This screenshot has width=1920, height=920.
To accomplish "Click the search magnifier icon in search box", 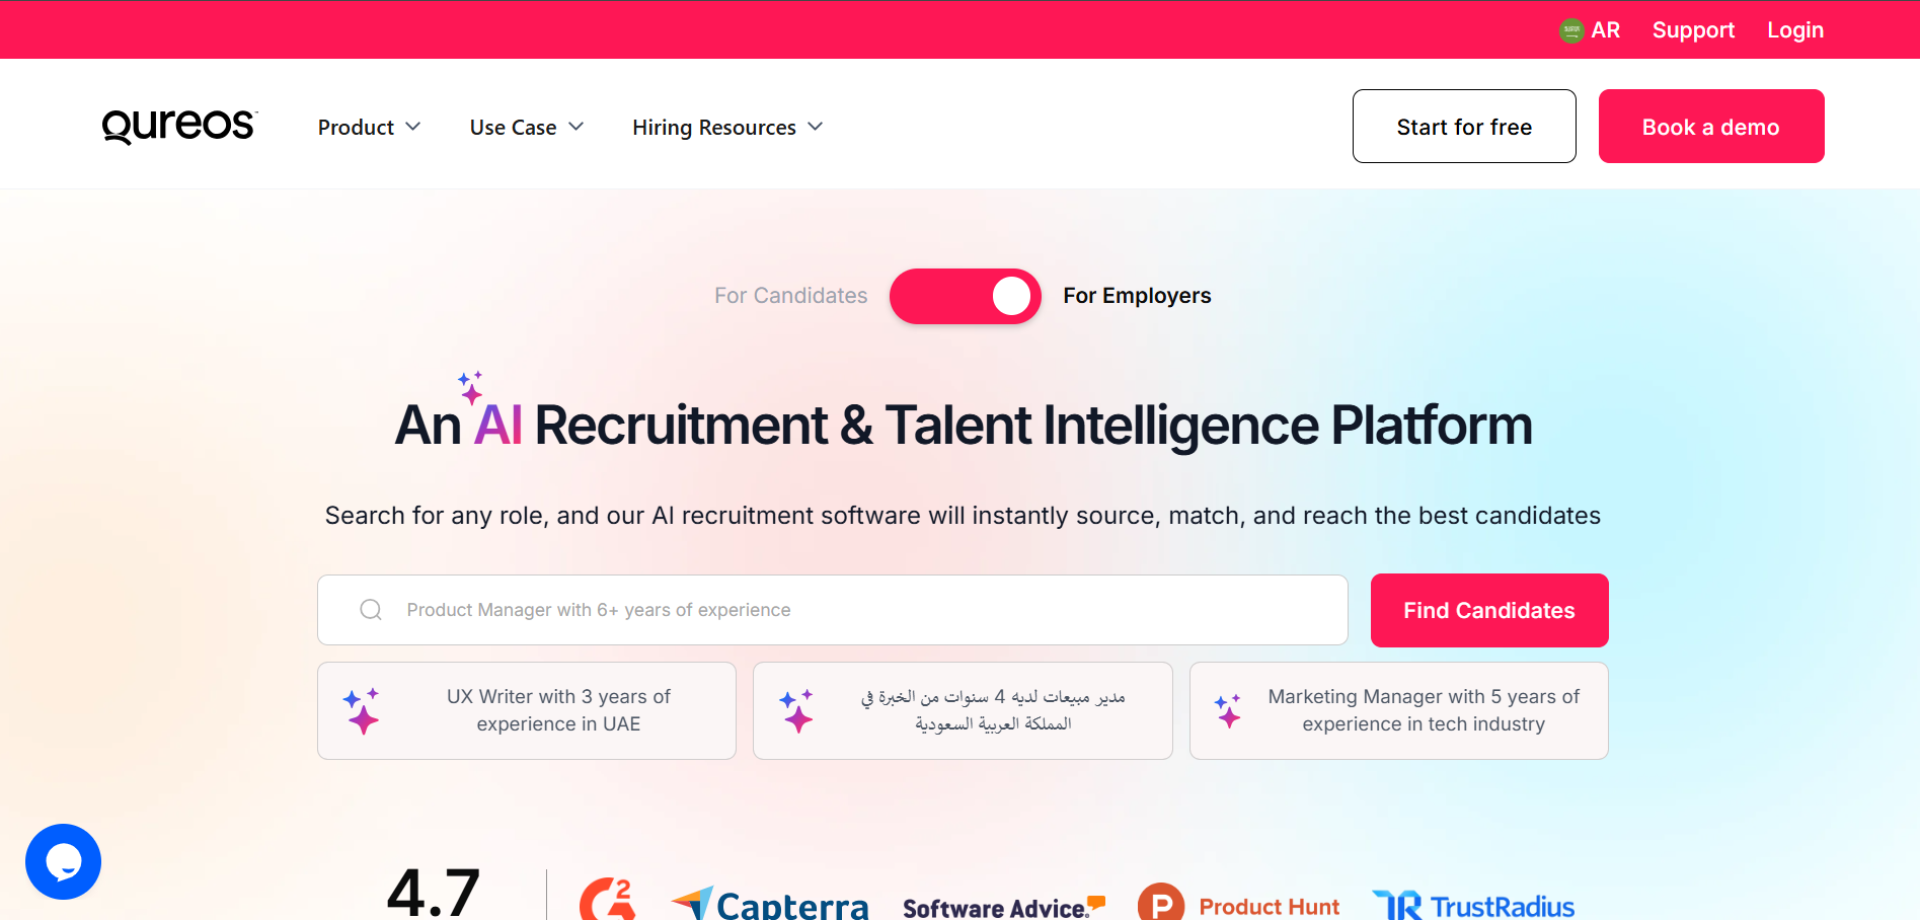I will (371, 610).
